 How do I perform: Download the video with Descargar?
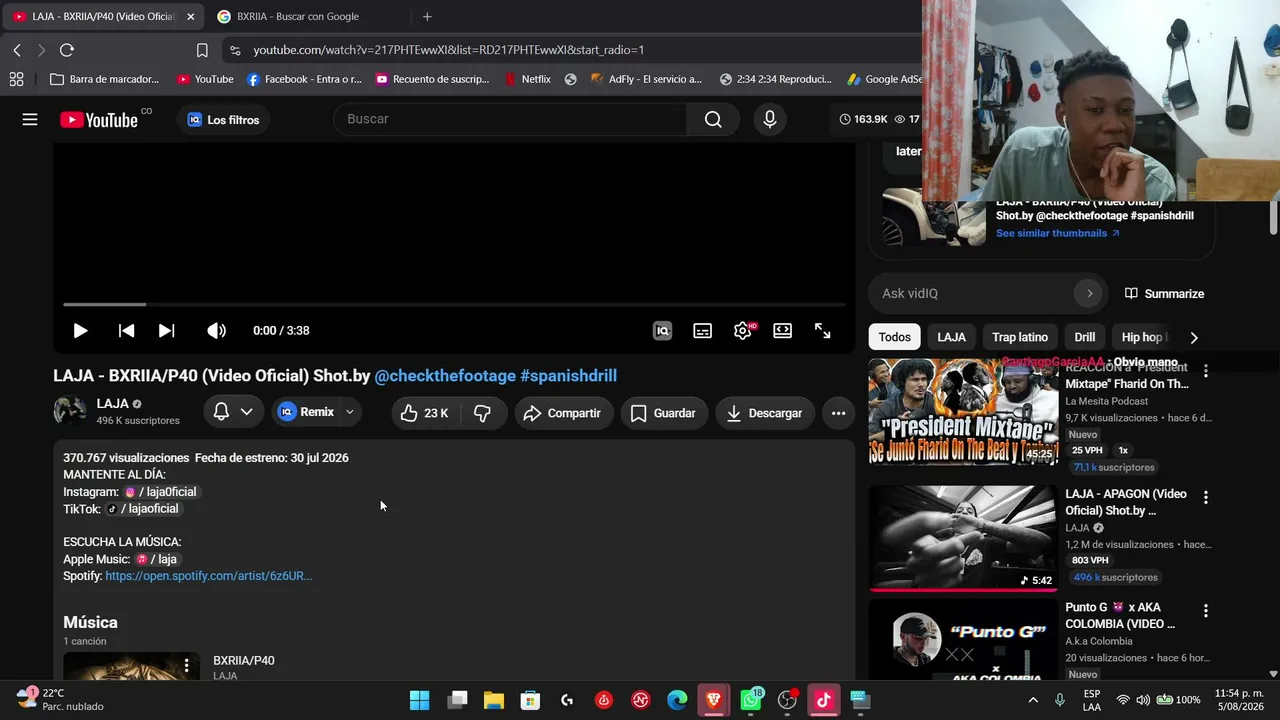point(765,413)
